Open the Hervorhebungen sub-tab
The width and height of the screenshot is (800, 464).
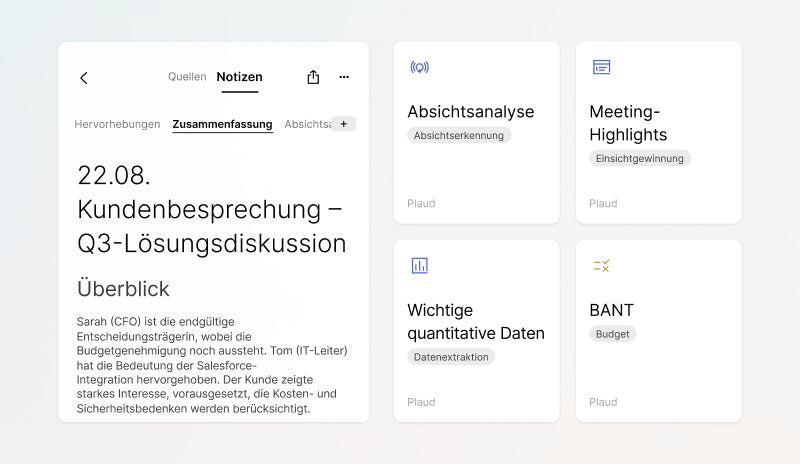[x=117, y=124]
